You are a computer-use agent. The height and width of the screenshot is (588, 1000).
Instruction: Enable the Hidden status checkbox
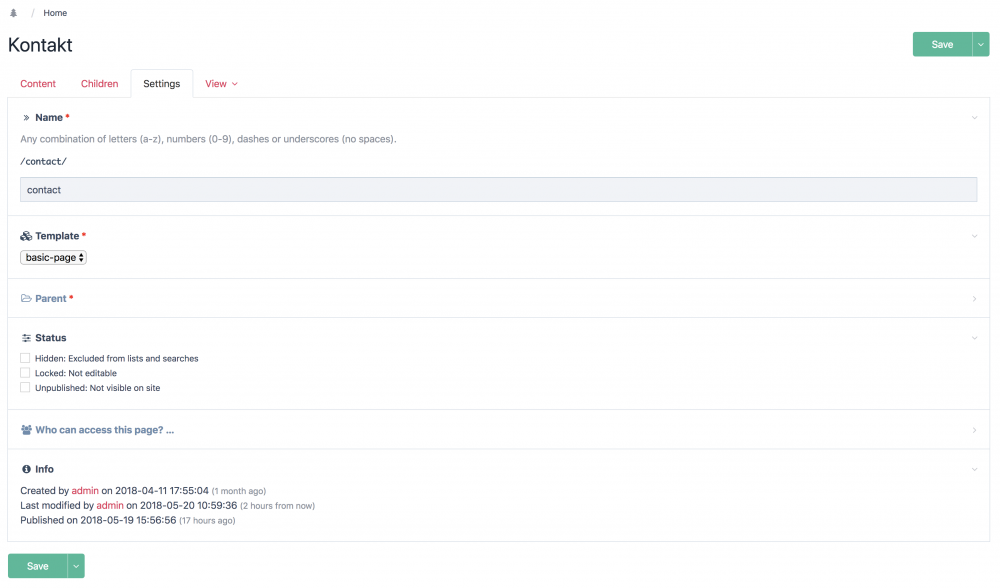pyautogui.click(x=25, y=358)
